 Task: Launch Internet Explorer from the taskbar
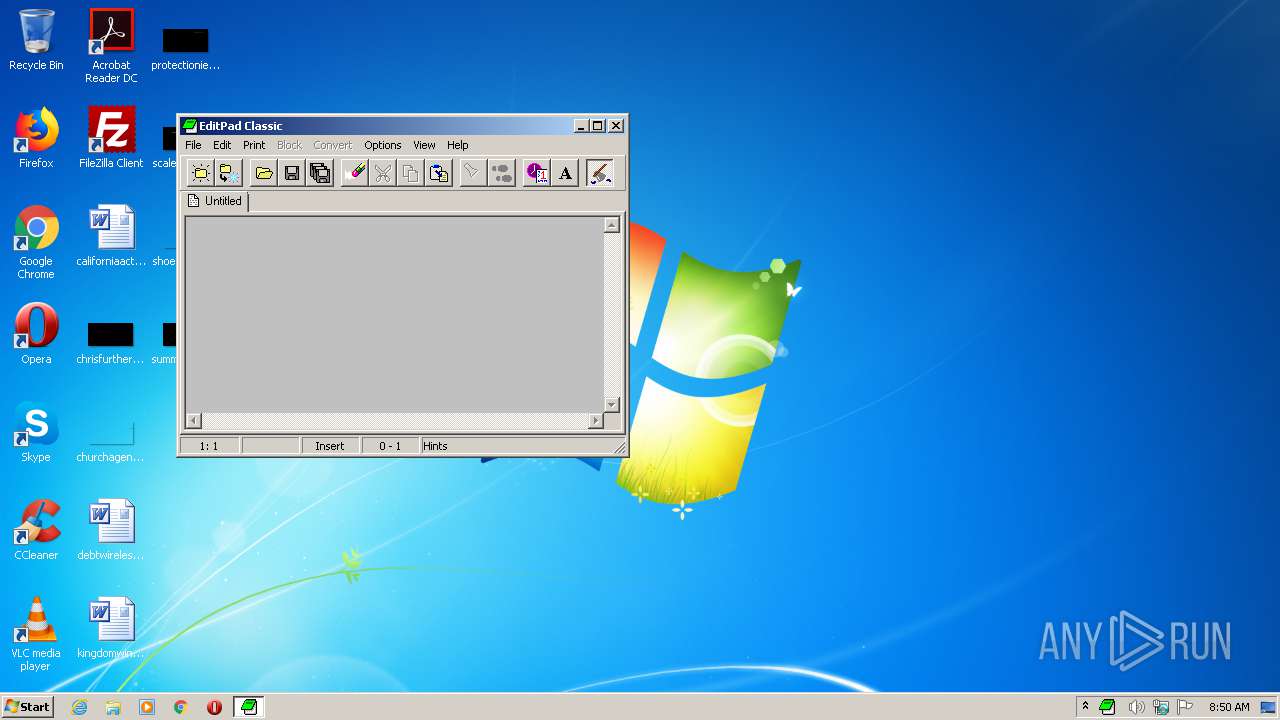coord(80,707)
